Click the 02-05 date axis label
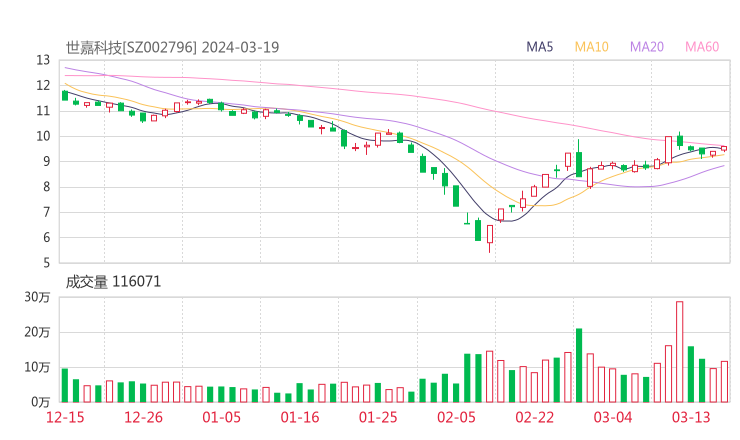The width and height of the screenshot is (740, 440). [456, 417]
